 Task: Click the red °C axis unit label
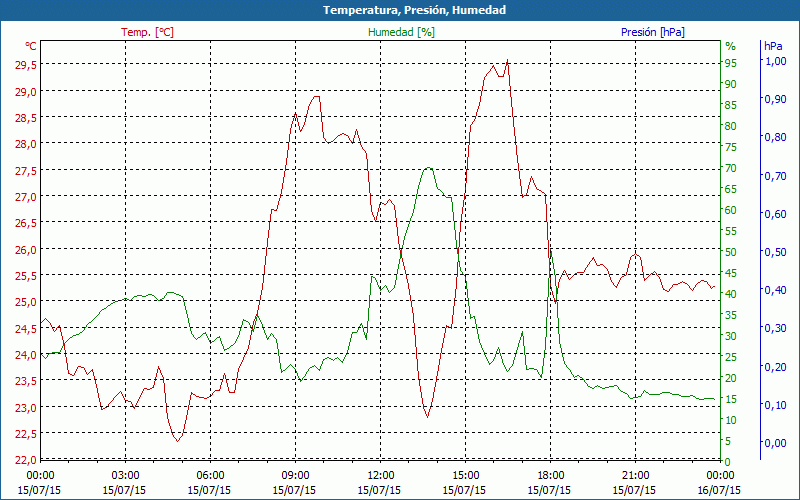(x=31, y=46)
